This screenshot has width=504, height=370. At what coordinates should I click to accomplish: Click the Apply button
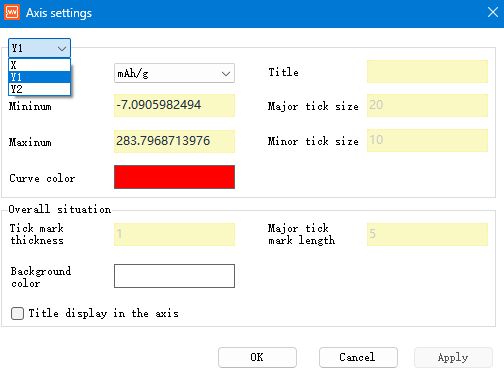pyautogui.click(x=453, y=357)
